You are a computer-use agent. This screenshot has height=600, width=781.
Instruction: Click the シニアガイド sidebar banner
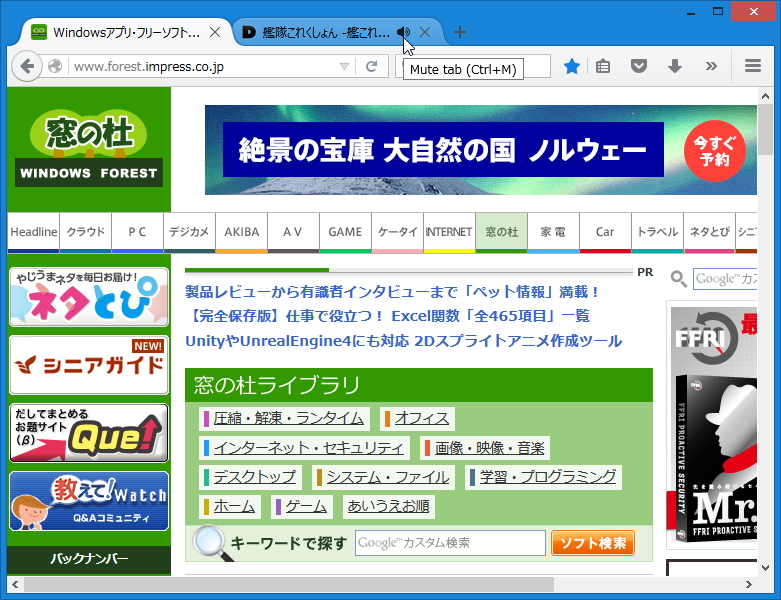click(89, 365)
